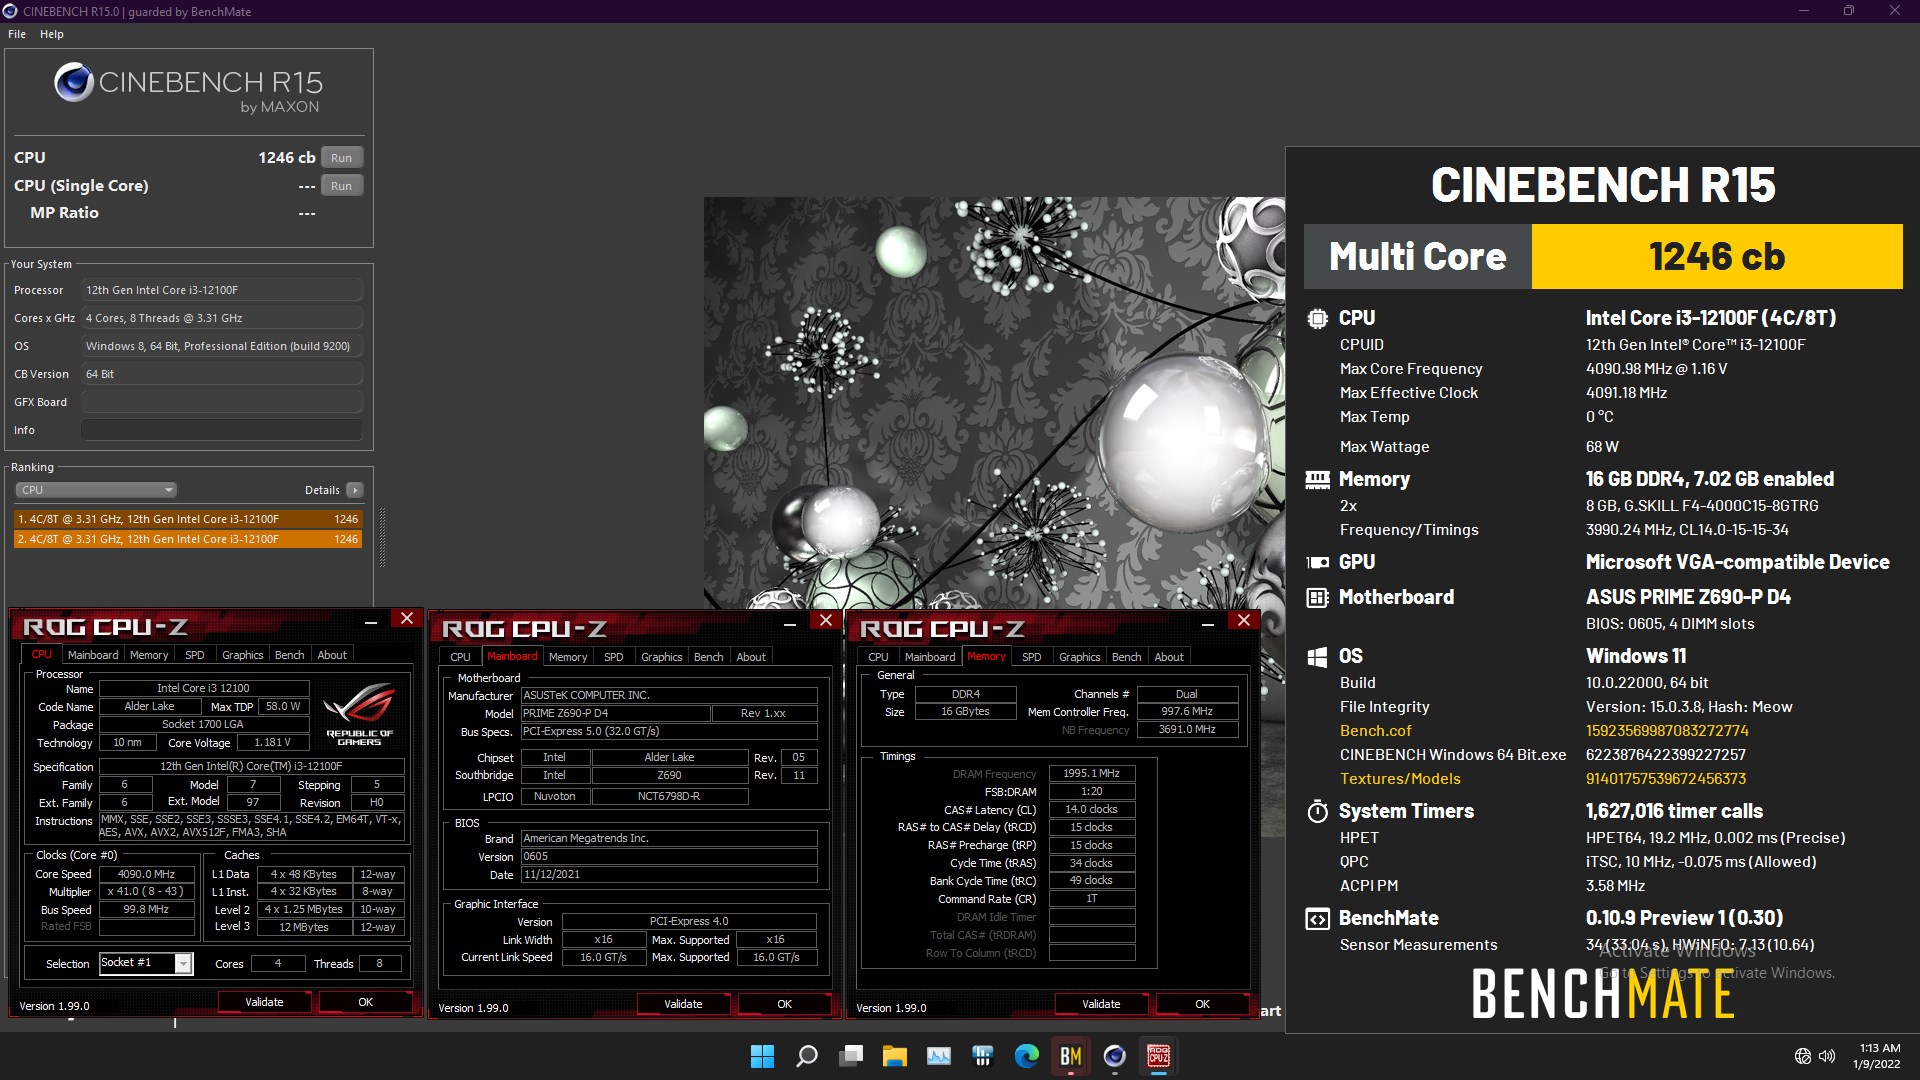
Task: Click BenchMate CPU chip section icon
Action: (x=1317, y=318)
